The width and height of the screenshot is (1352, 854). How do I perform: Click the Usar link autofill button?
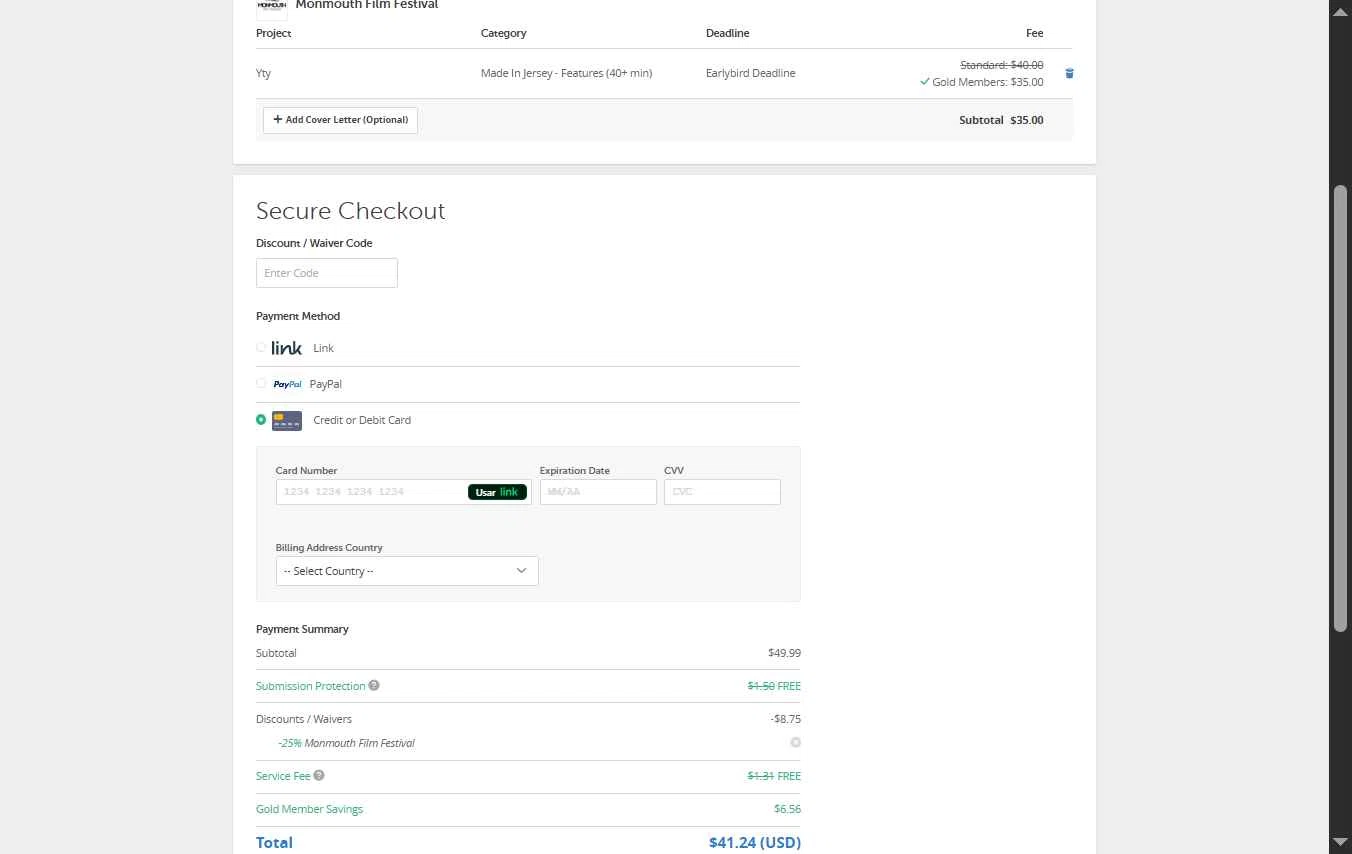coord(497,492)
